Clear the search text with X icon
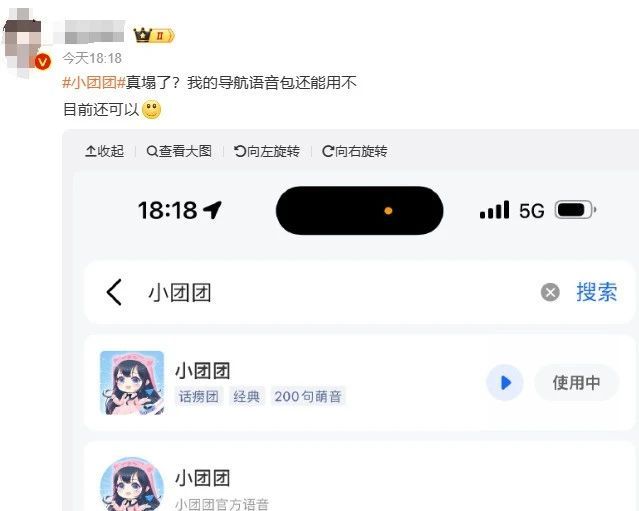The height and width of the screenshot is (511, 639). pos(550,292)
